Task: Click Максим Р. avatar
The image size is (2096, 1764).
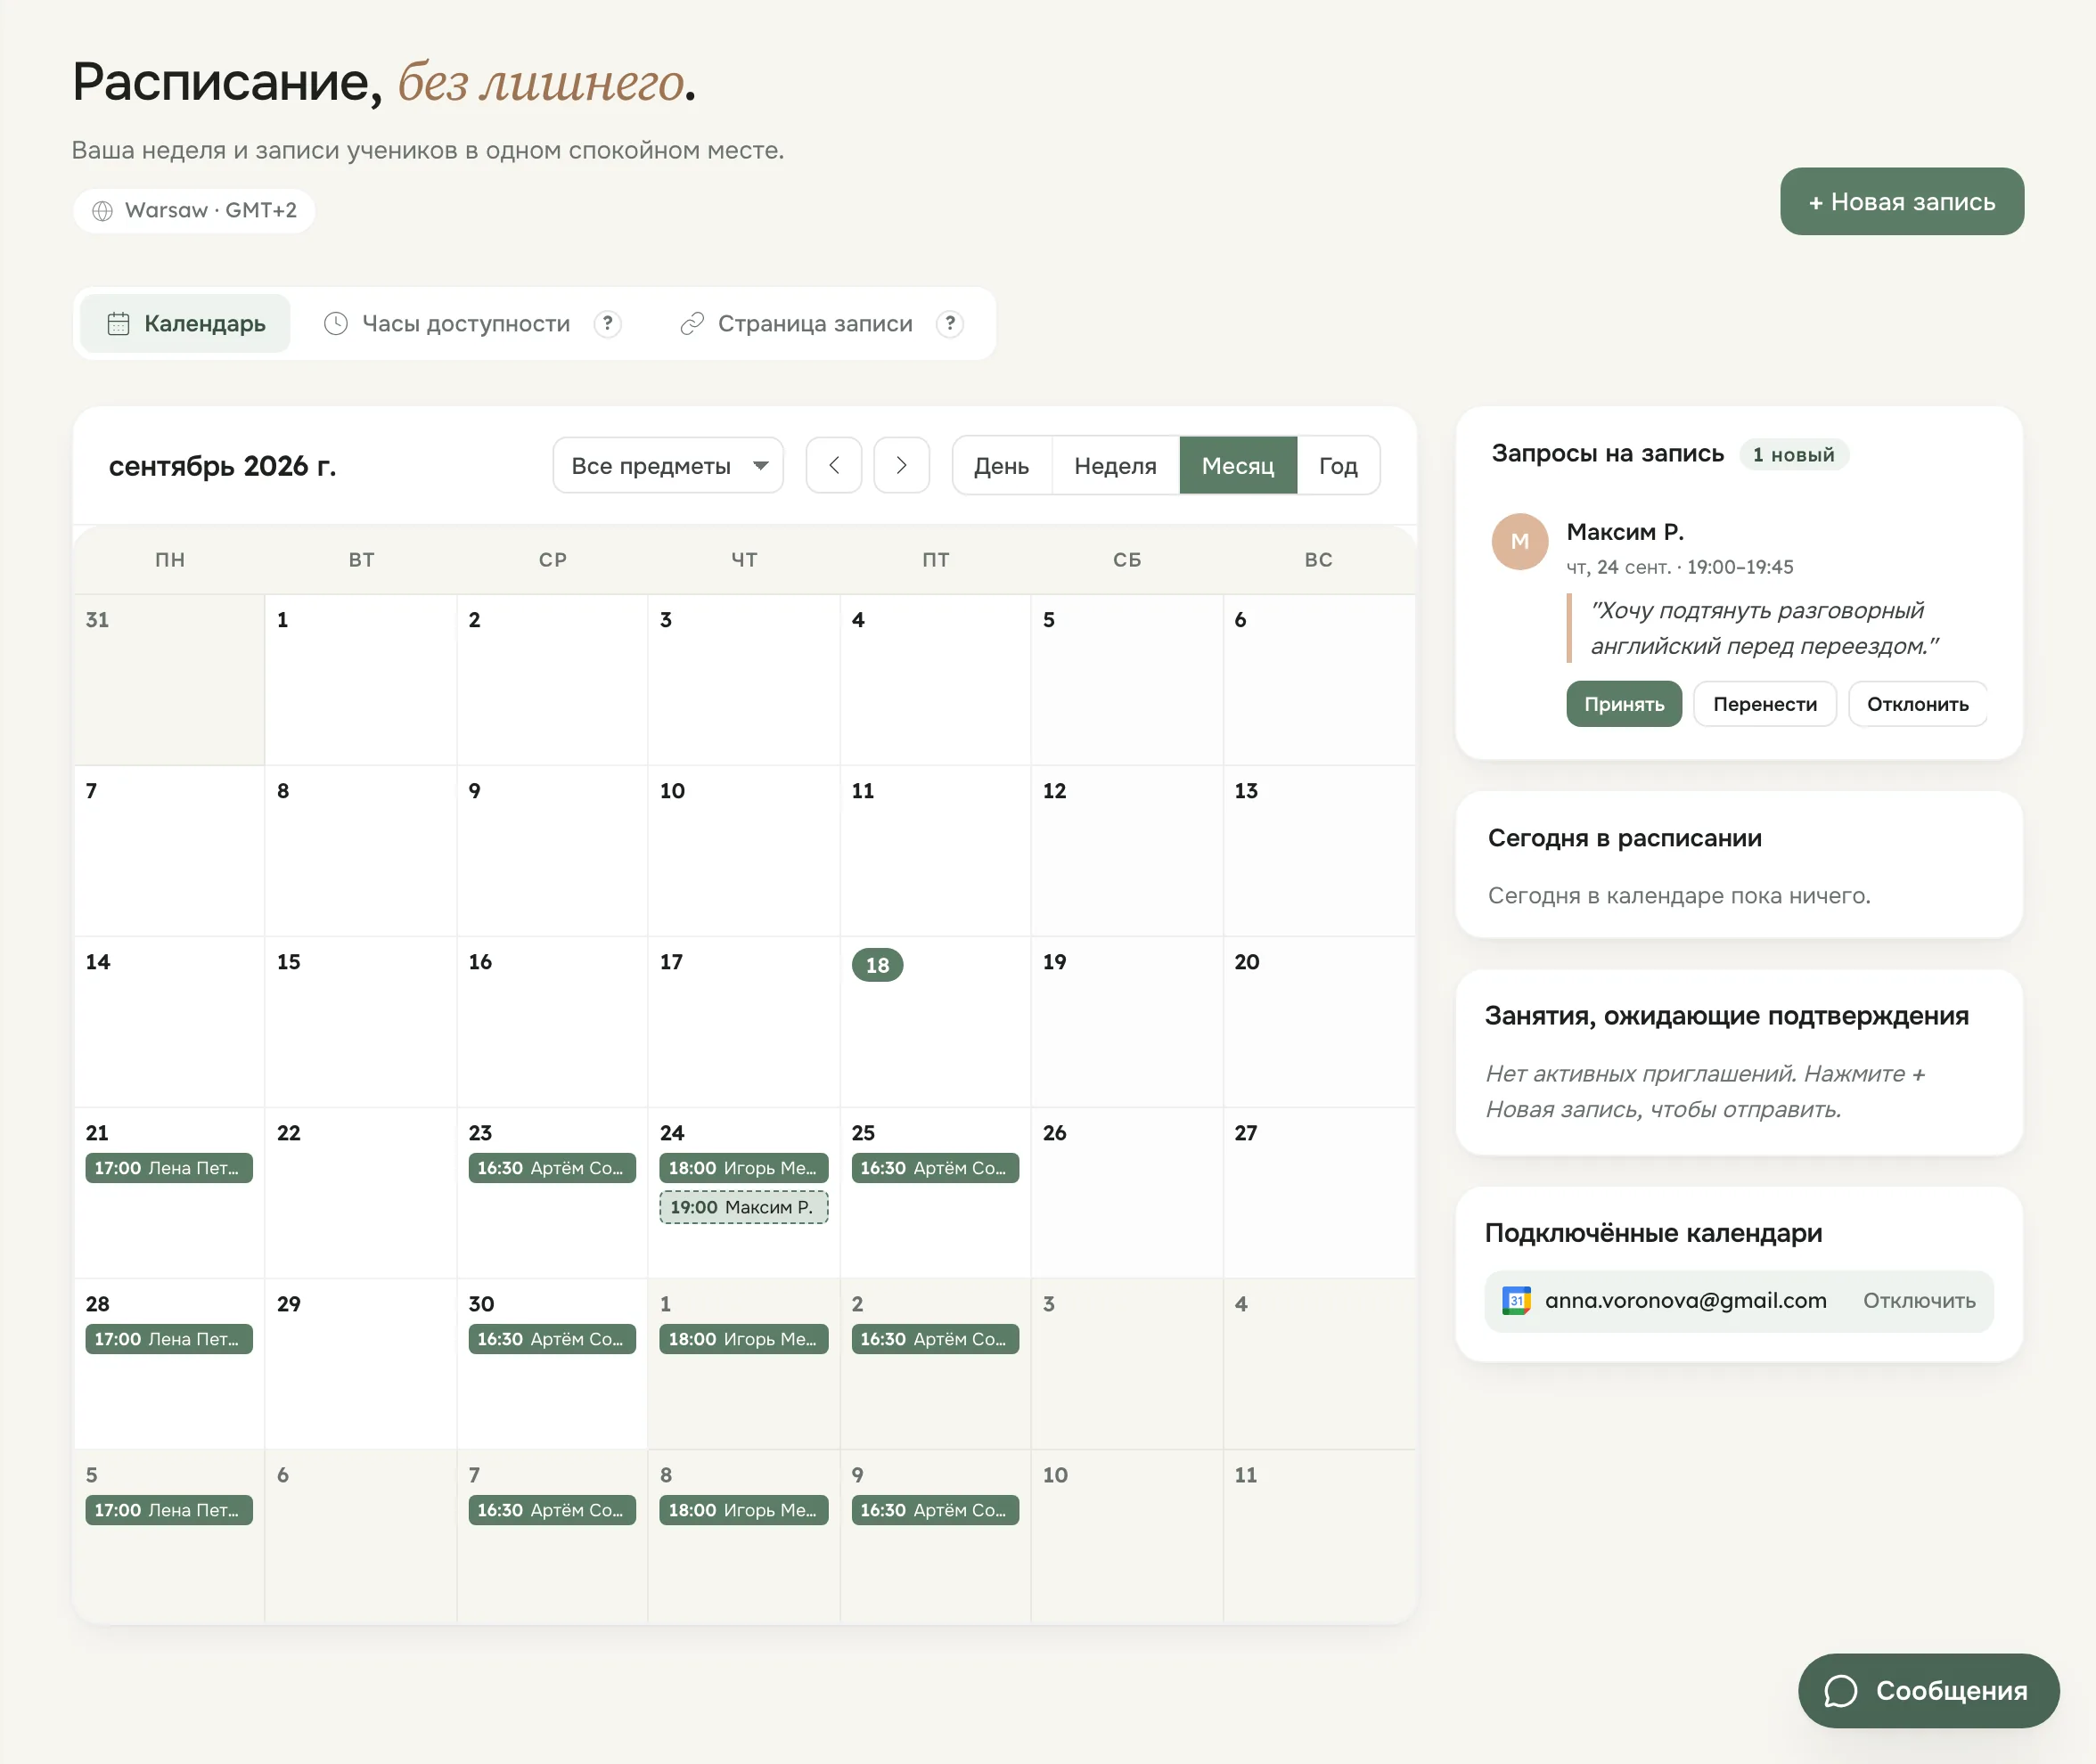Action: coord(1519,541)
